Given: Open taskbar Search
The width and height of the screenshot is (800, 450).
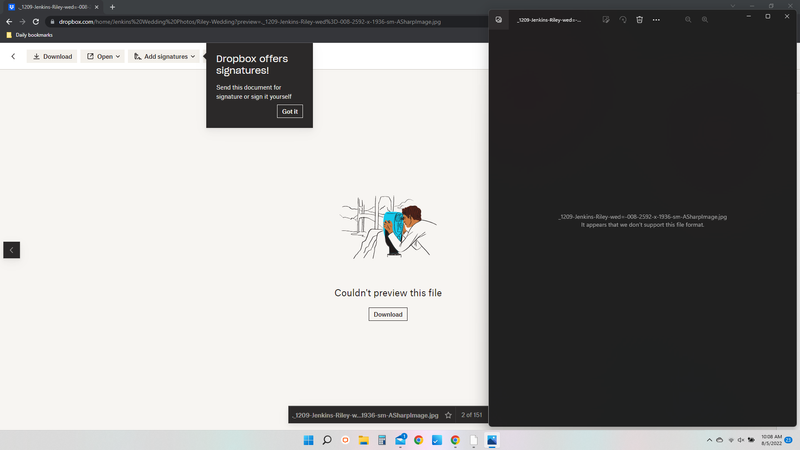Looking at the screenshot, I should (327, 440).
